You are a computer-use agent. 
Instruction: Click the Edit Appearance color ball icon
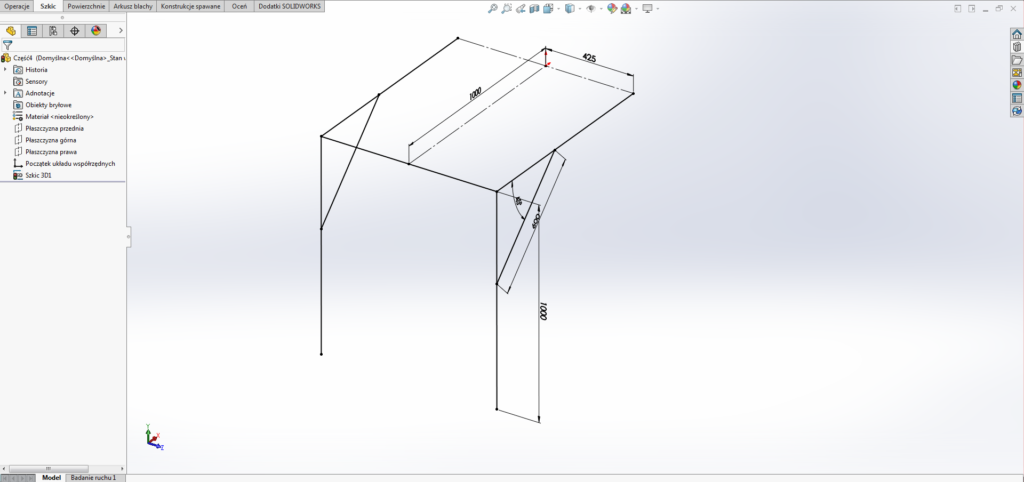click(x=611, y=8)
